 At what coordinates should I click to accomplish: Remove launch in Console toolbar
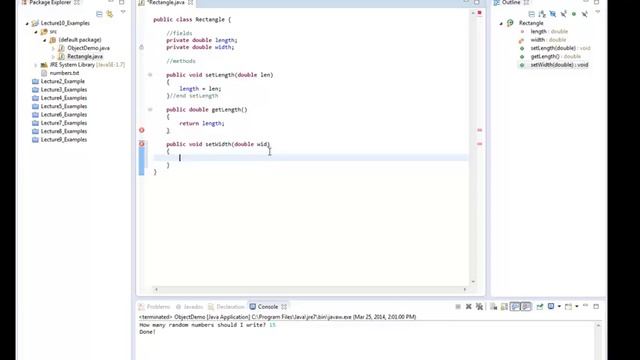pos(469,307)
